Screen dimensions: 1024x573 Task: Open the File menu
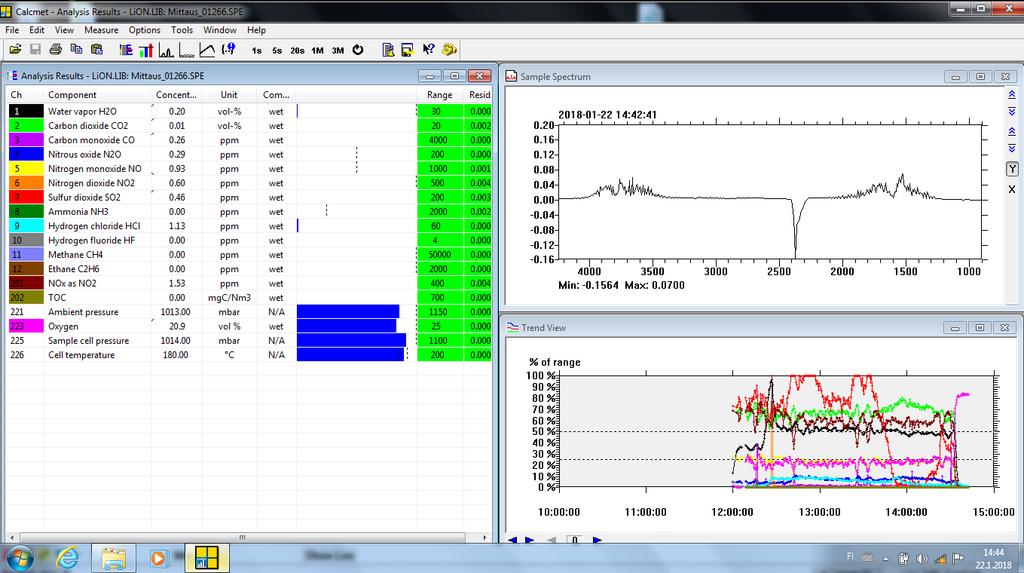pos(12,30)
